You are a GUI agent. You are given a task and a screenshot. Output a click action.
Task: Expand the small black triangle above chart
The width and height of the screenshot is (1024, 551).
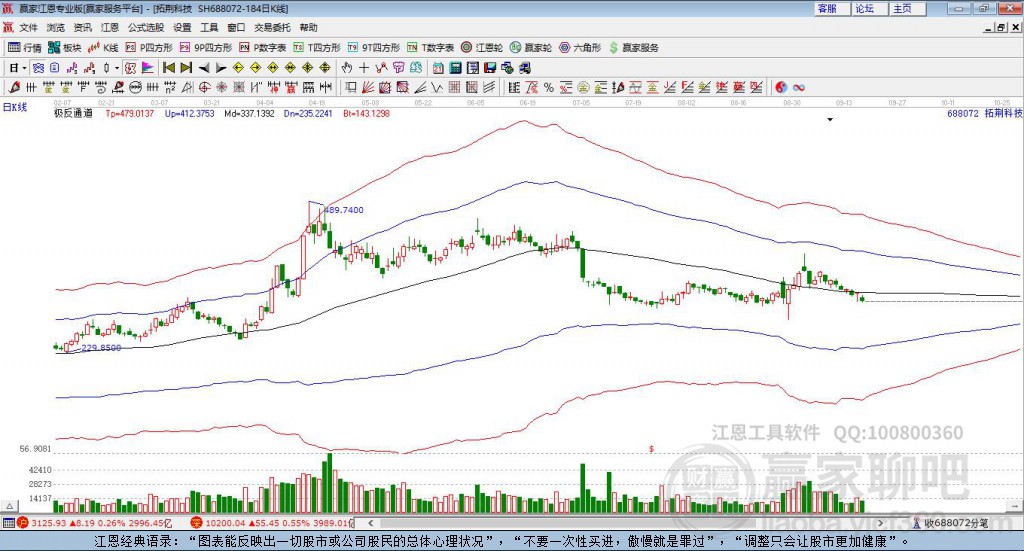coord(830,119)
